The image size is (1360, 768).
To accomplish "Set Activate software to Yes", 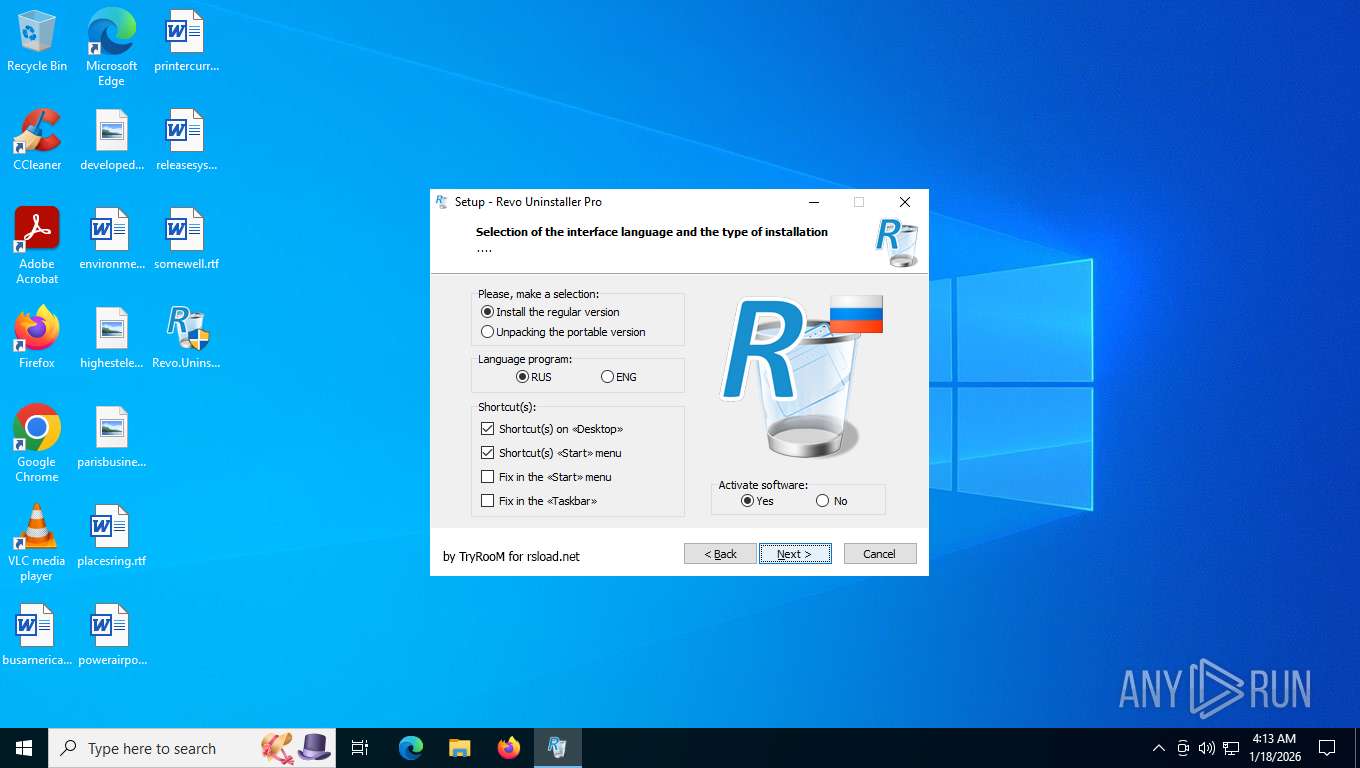I will (757, 501).
